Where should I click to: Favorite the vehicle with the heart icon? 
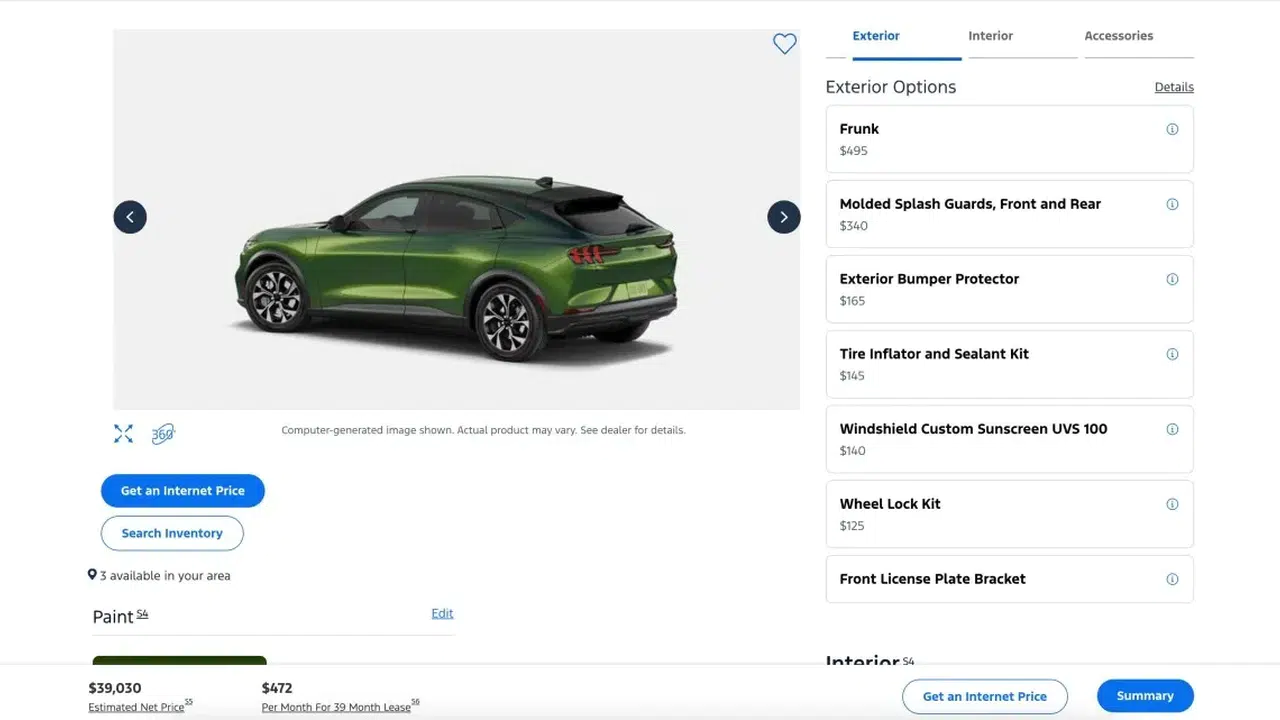tap(784, 43)
